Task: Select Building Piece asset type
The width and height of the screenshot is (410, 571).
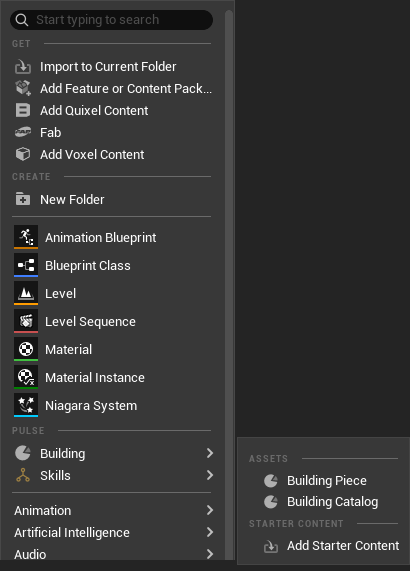Action: [323, 480]
